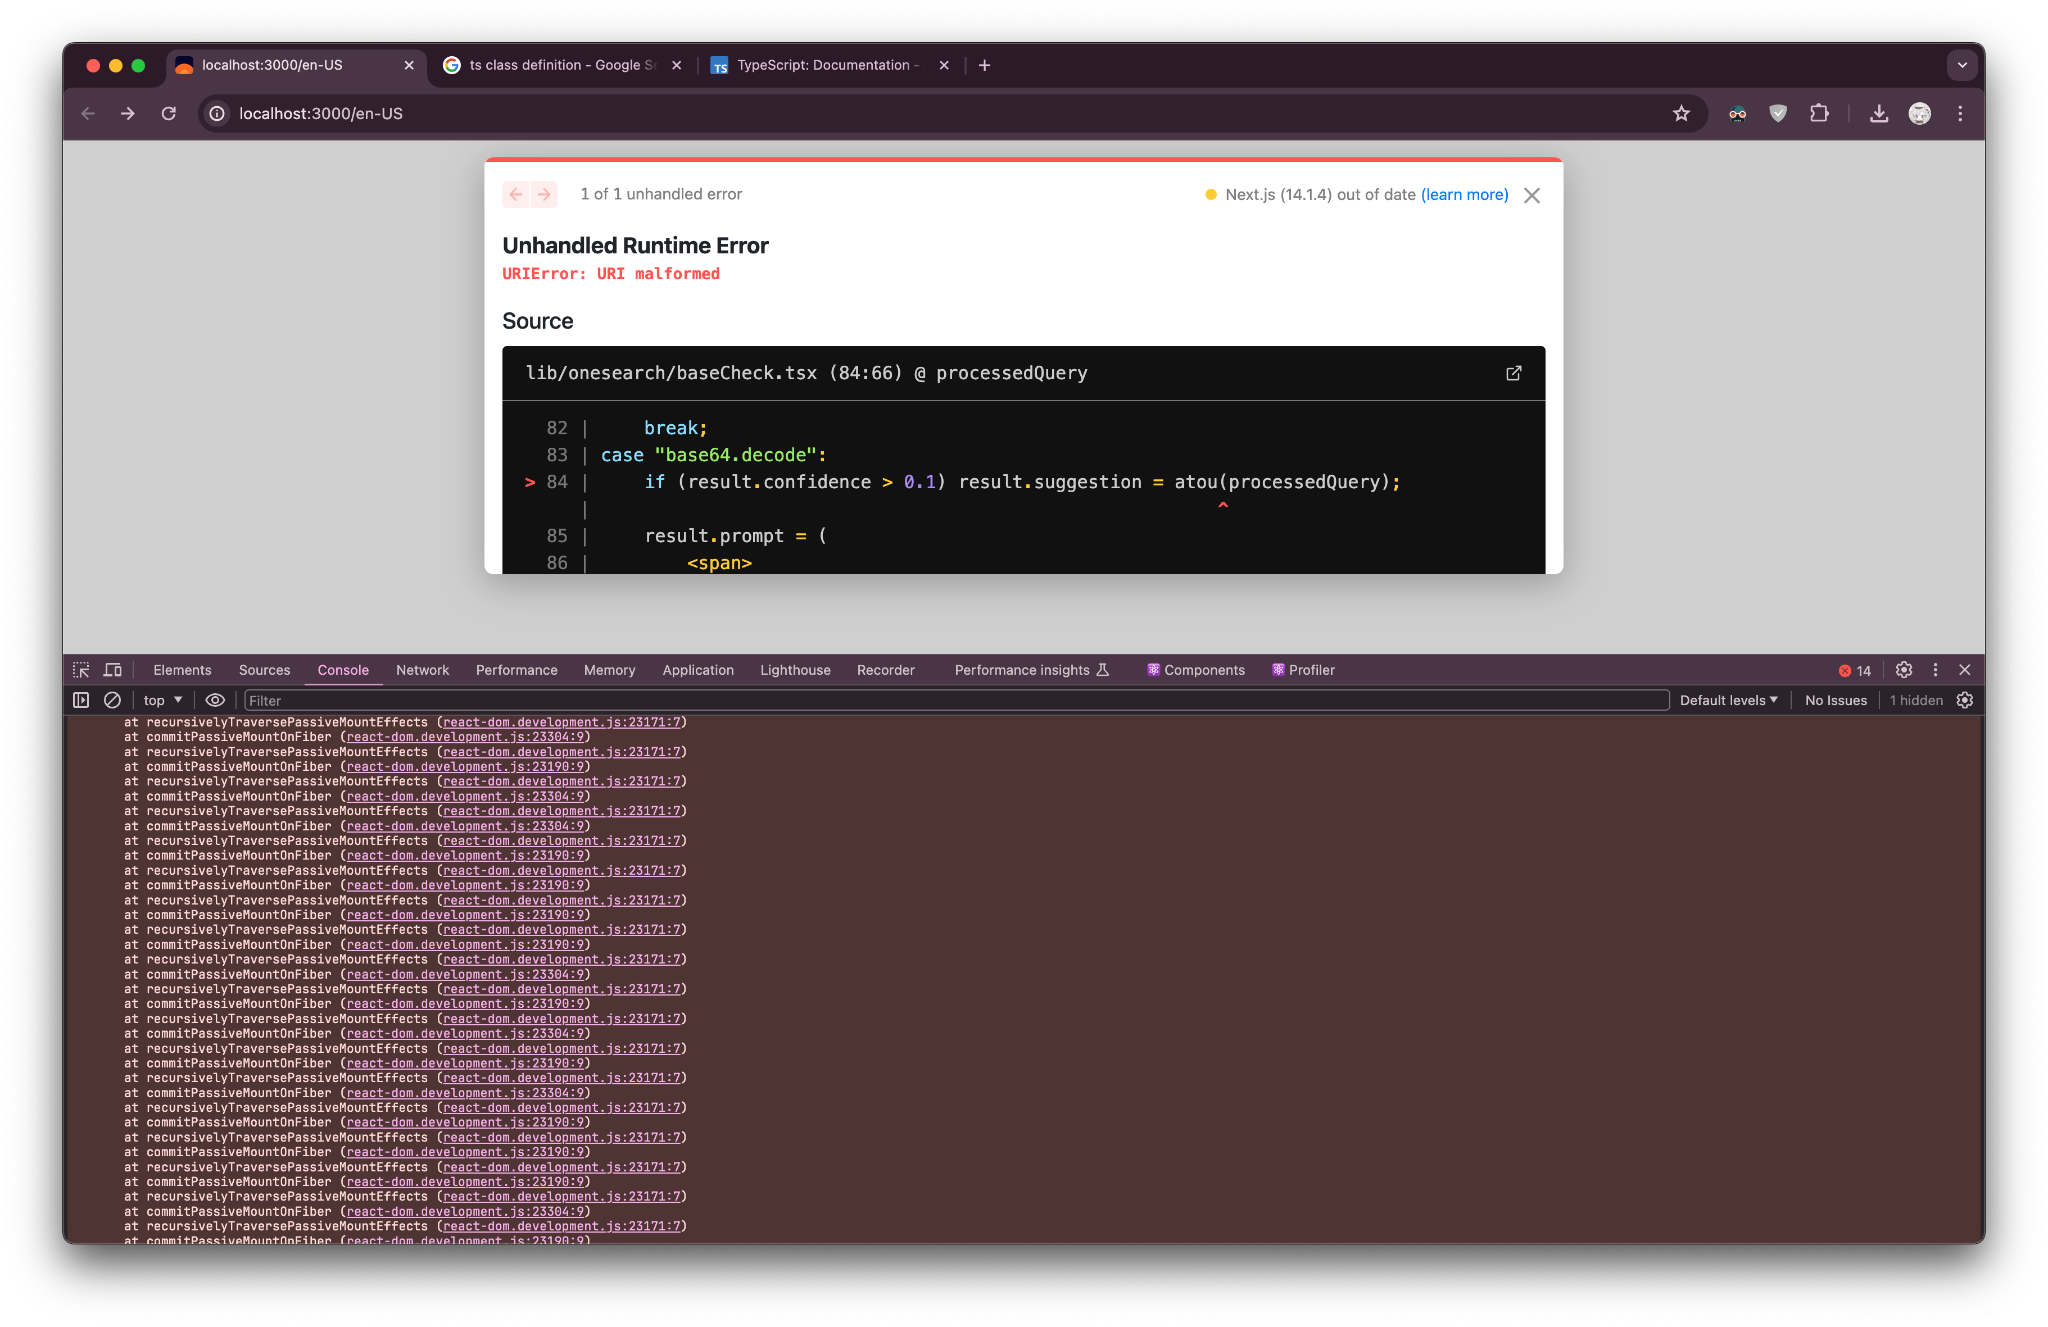Click the console sidebar toggle icon
The height and width of the screenshot is (1327, 2048).
(x=80, y=700)
